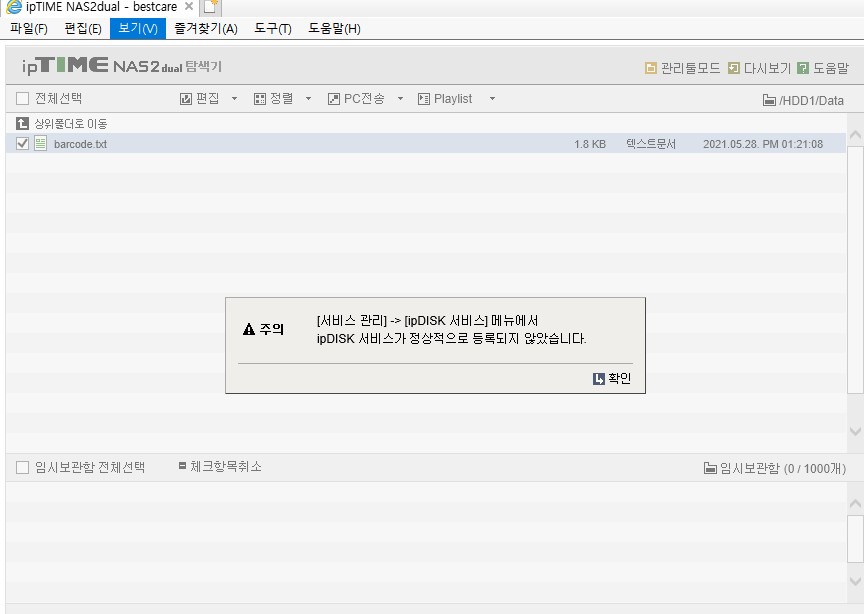The image size is (864, 614).
Task: Open the 편집(E) menu
Action: pyautogui.click(x=83, y=29)
